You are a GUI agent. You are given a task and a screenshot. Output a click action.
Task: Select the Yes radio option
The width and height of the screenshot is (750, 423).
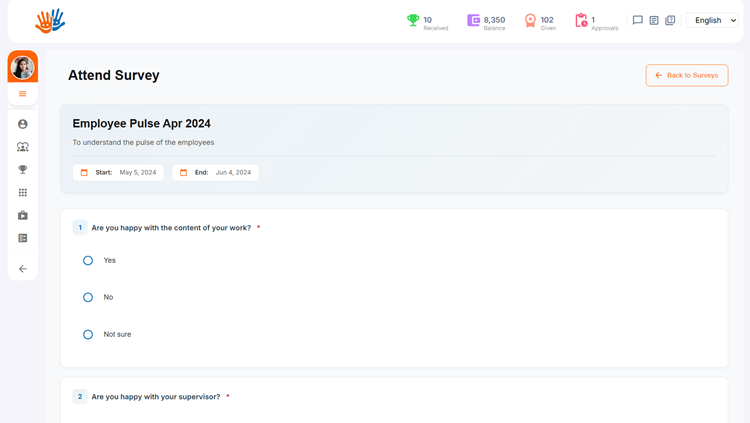(x=88, y=260)
